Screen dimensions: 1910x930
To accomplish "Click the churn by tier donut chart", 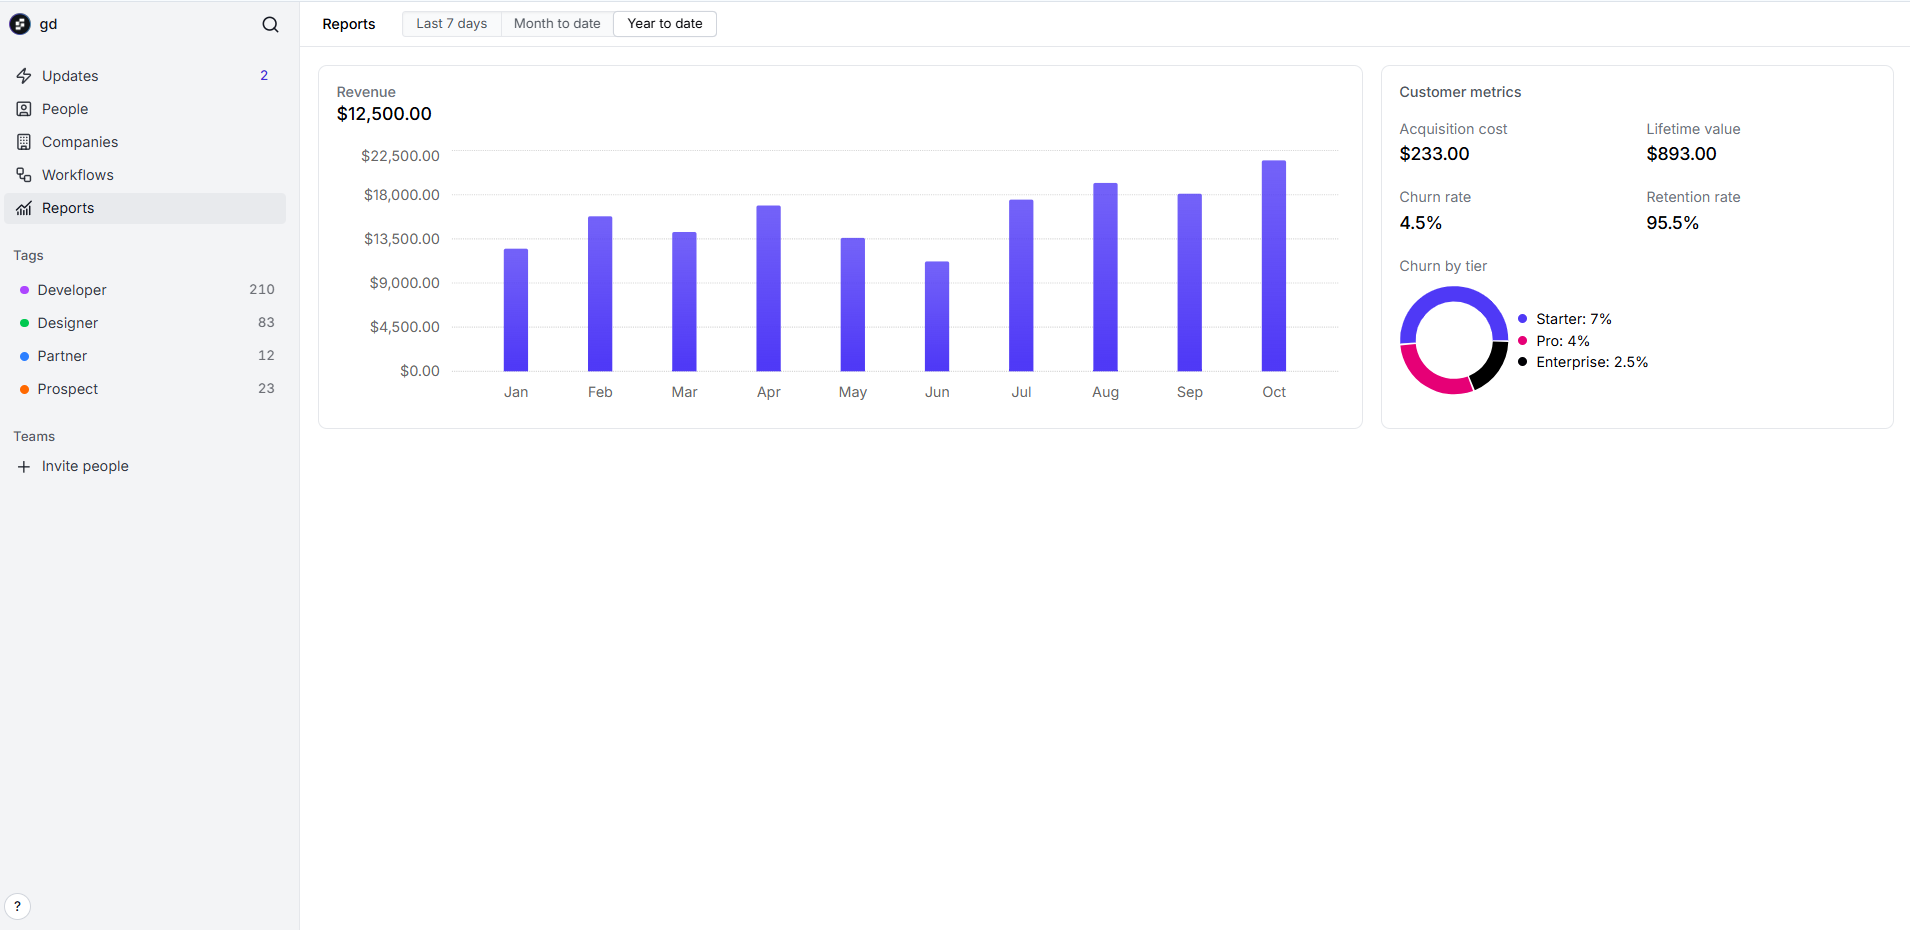I will [1454, 340].
